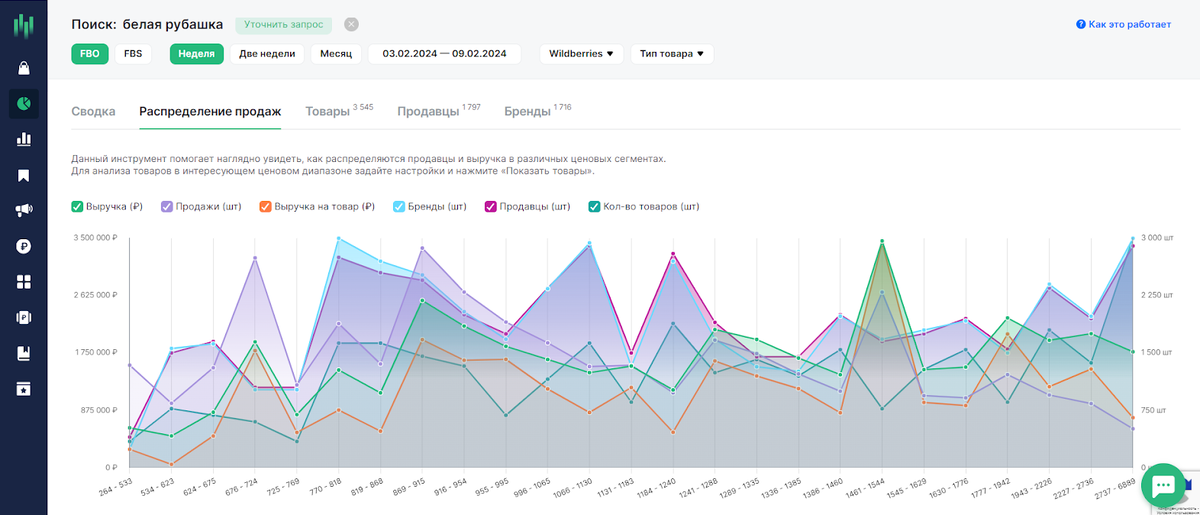Open the Wildberries marketplace dropdown

click(x=582, y=54)
